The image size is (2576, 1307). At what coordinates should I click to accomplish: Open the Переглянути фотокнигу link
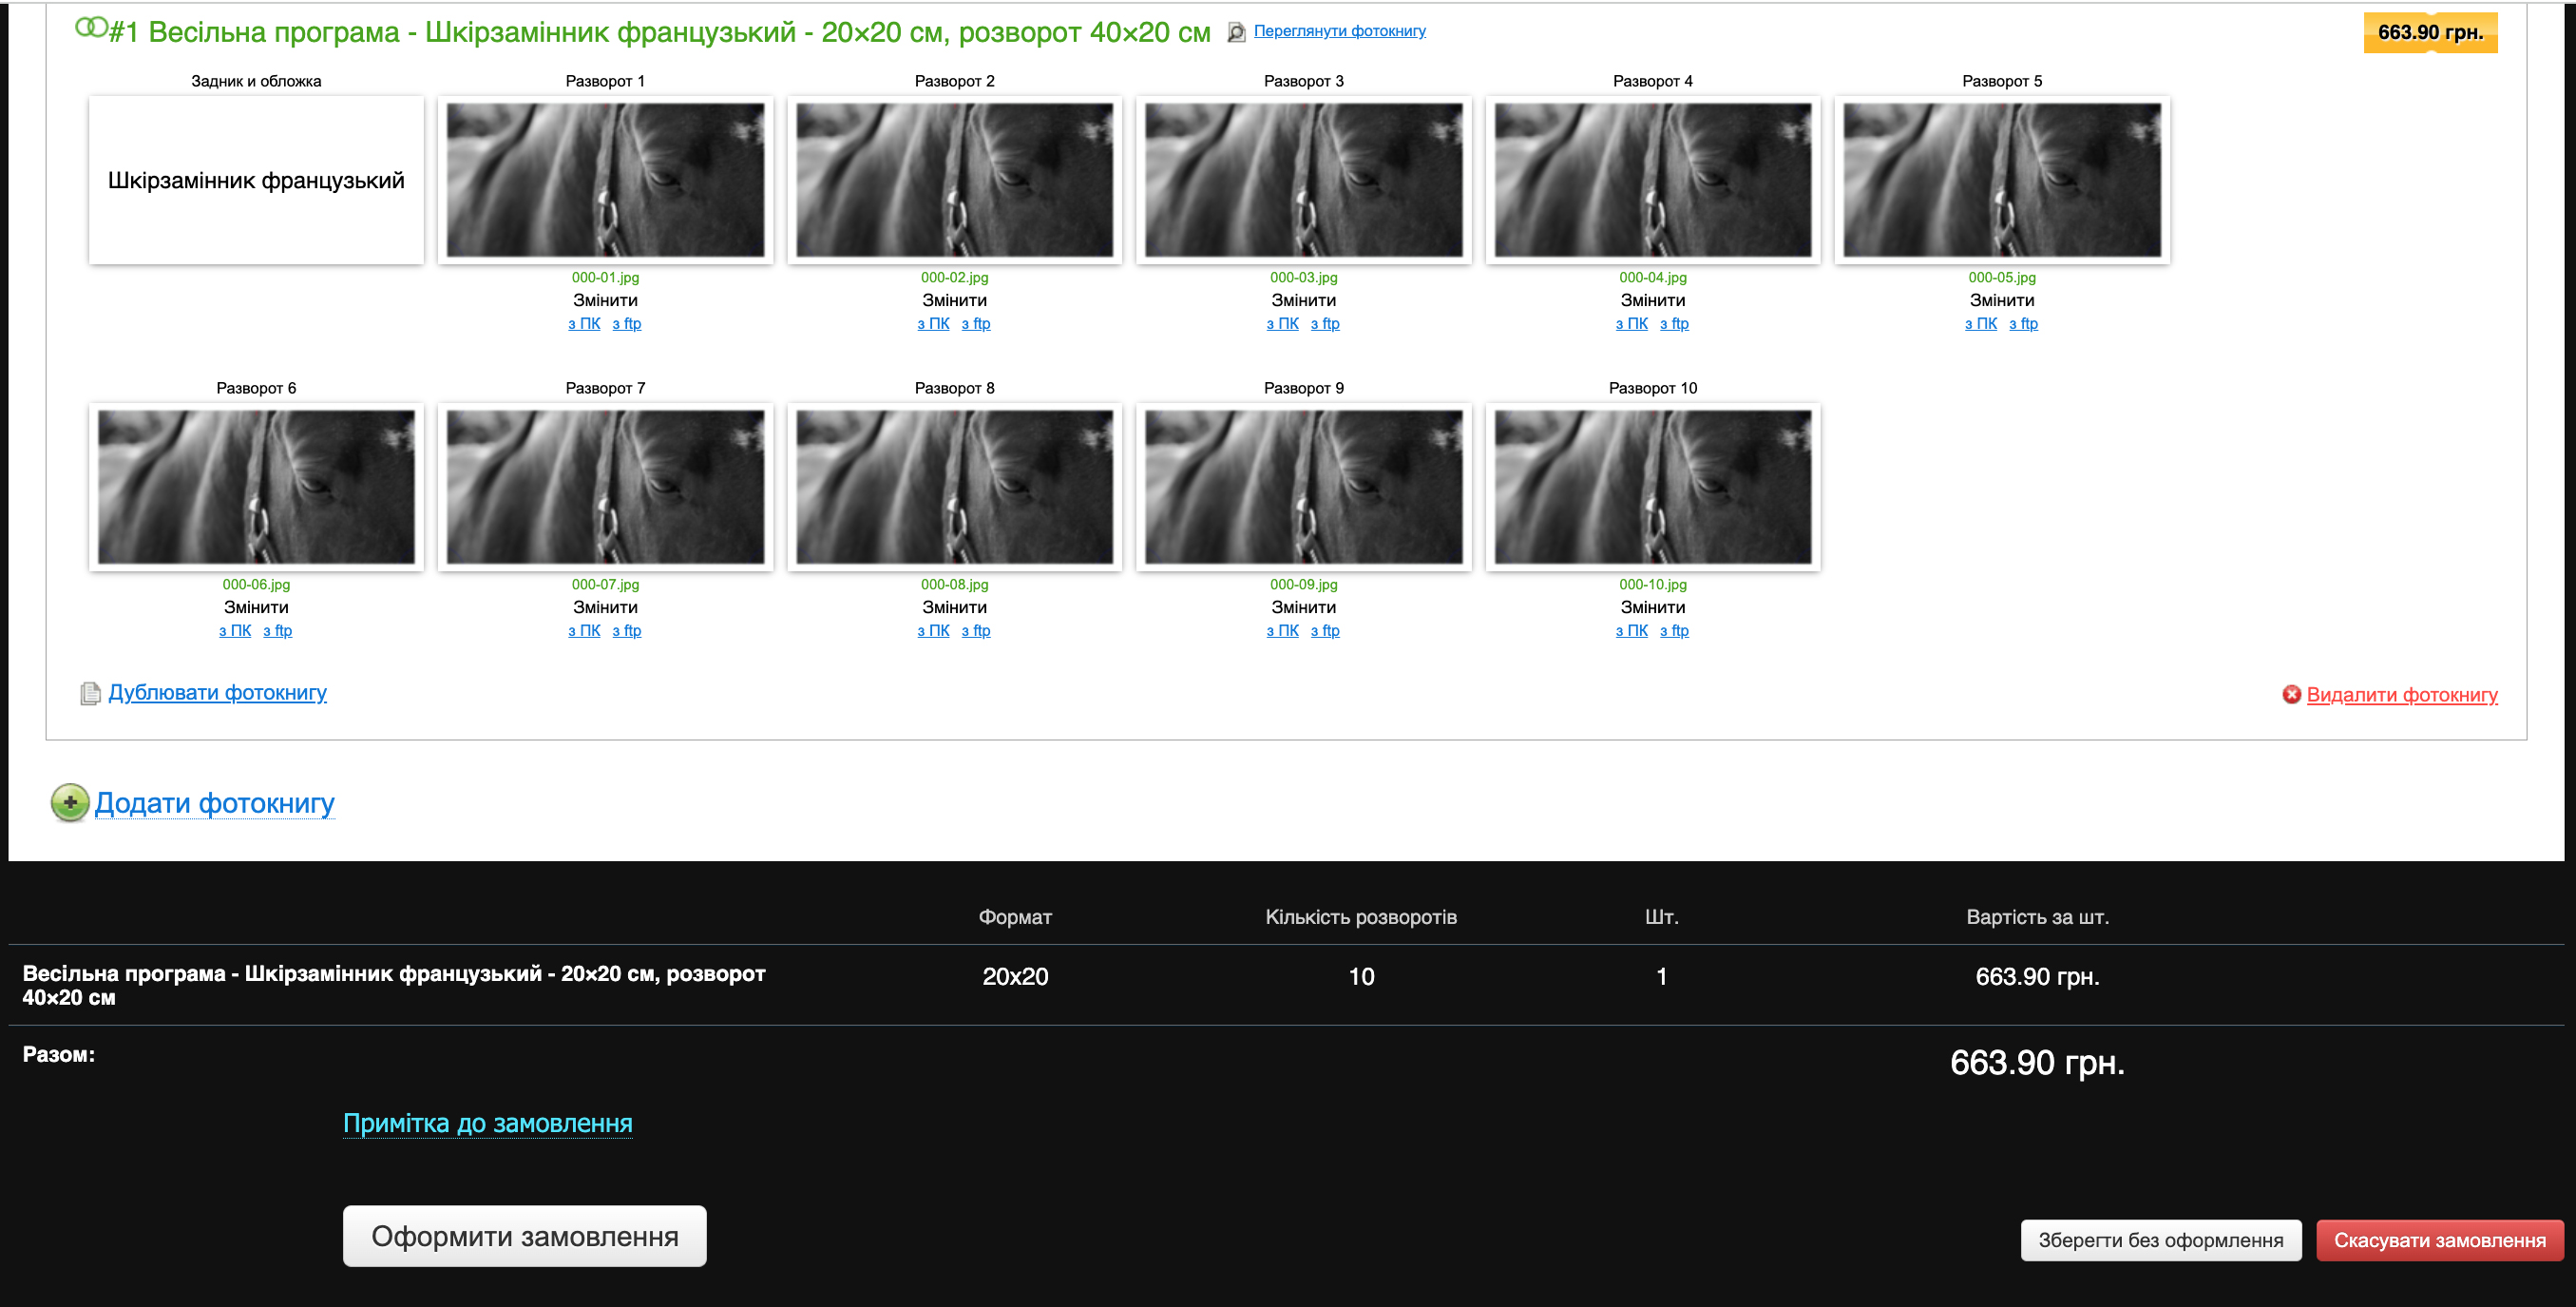(1339, 31)
